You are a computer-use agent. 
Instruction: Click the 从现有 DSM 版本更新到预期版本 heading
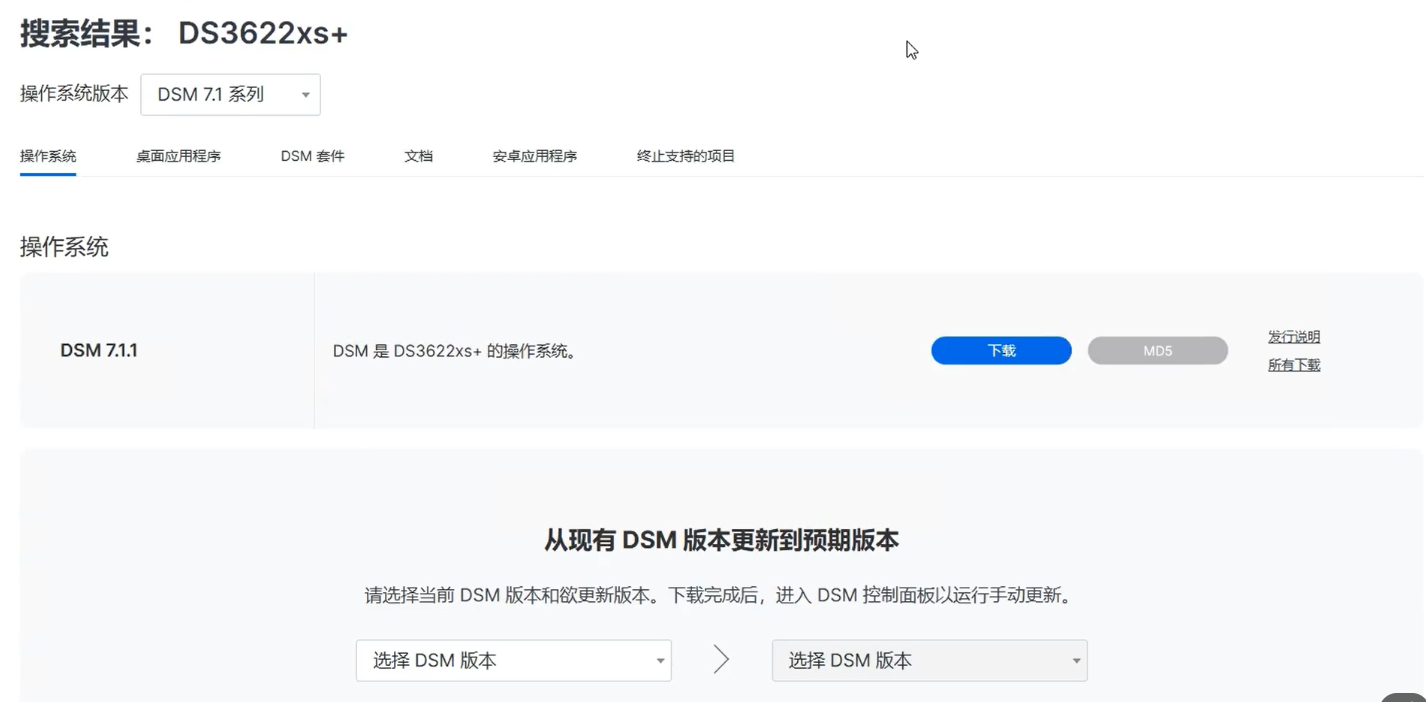(721, 541)
